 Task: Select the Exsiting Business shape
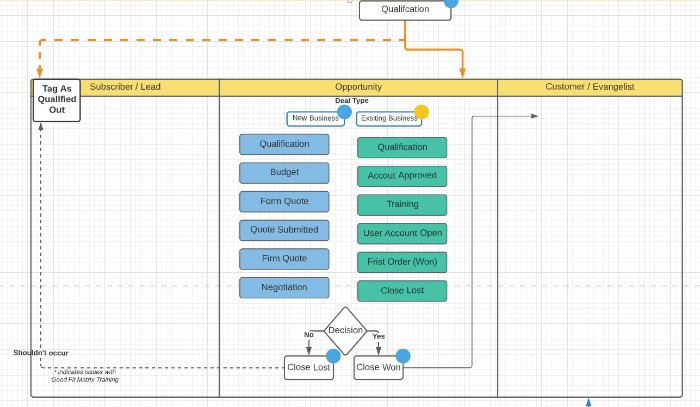click(389, 119)
